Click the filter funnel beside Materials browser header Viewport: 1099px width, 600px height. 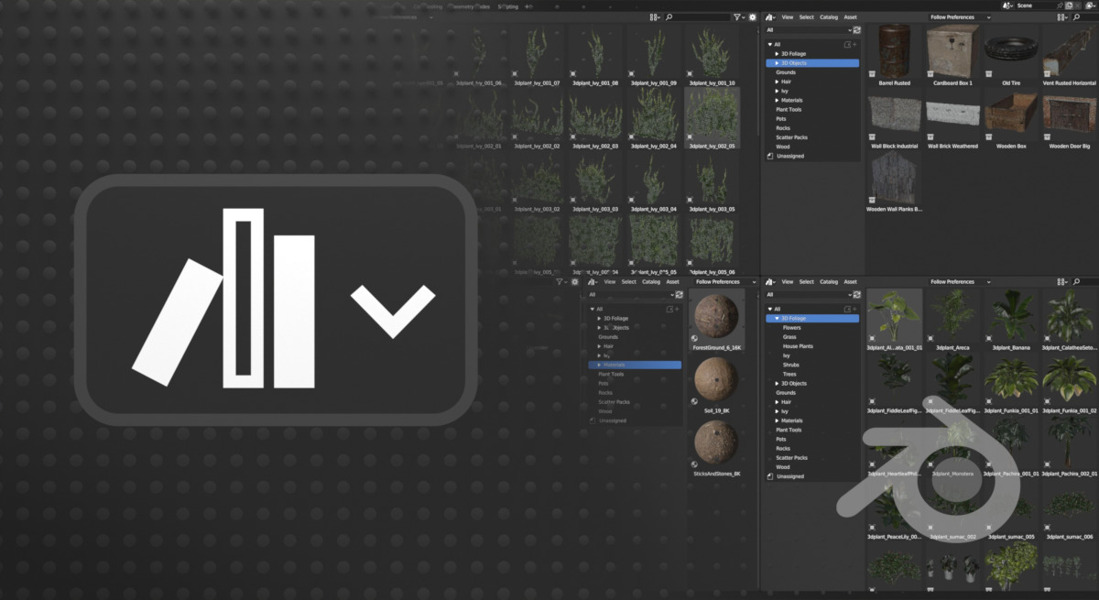click(560, 282)
